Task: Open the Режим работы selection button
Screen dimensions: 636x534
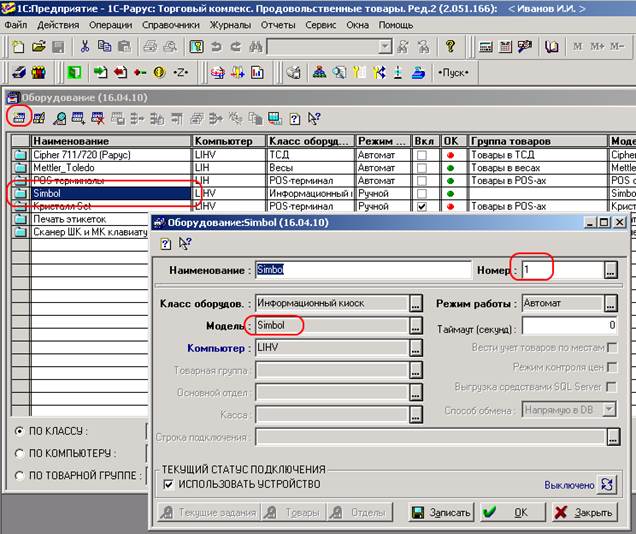Action: click(x=610, y=303)
